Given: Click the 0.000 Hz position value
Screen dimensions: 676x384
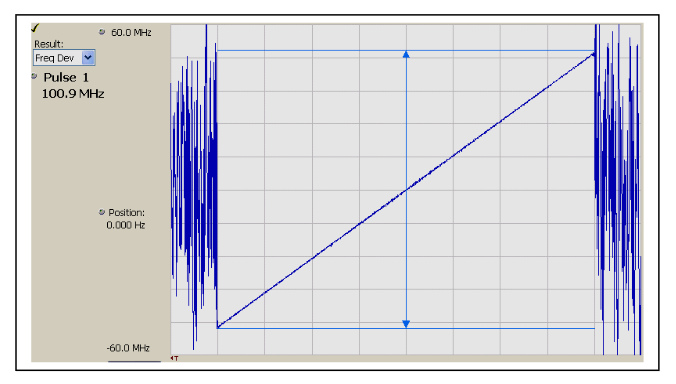Looking at the screenshot, I should 125,225.
